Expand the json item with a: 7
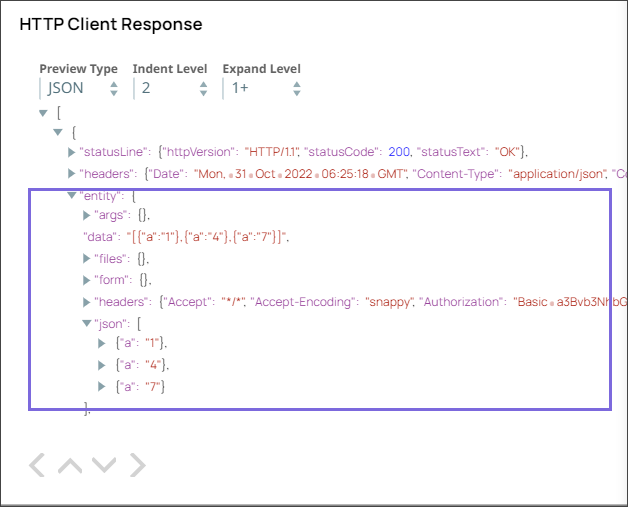This screenshot has height=507, width=628. (101, 386)
